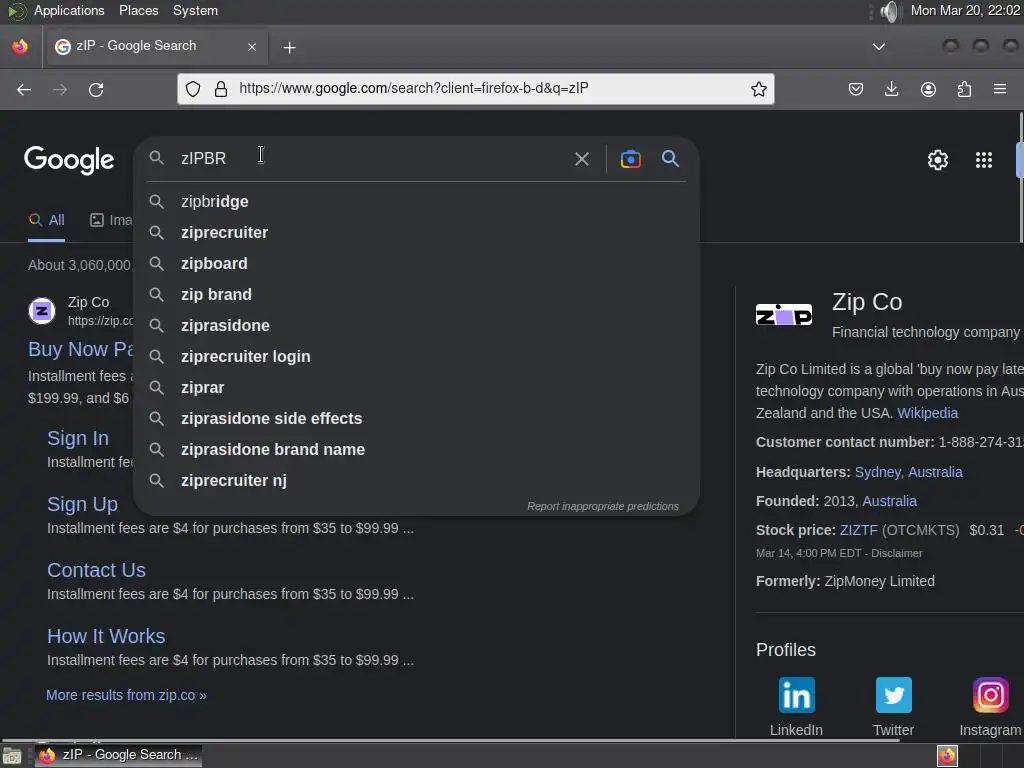1024x768 pixels.
Task: Expand the list all tabs chevron
Action: [879, 46]
